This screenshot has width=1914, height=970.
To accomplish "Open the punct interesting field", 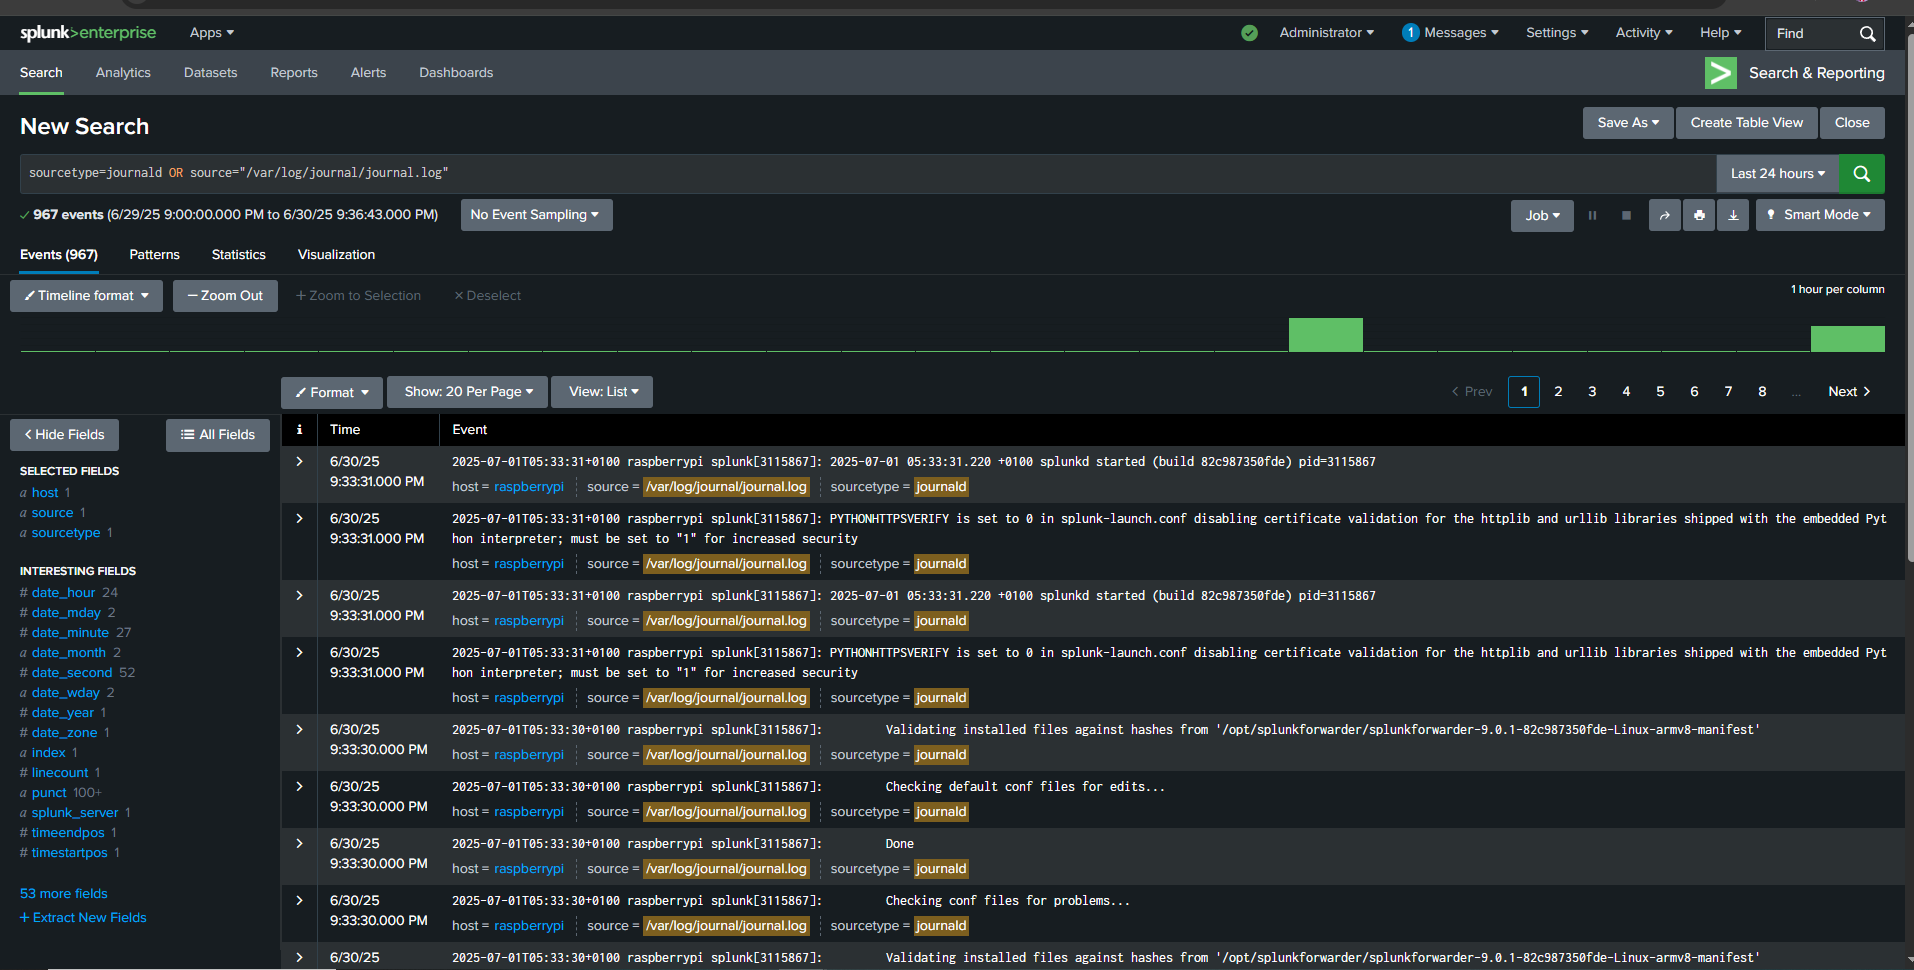I will (x=49, y=793).
